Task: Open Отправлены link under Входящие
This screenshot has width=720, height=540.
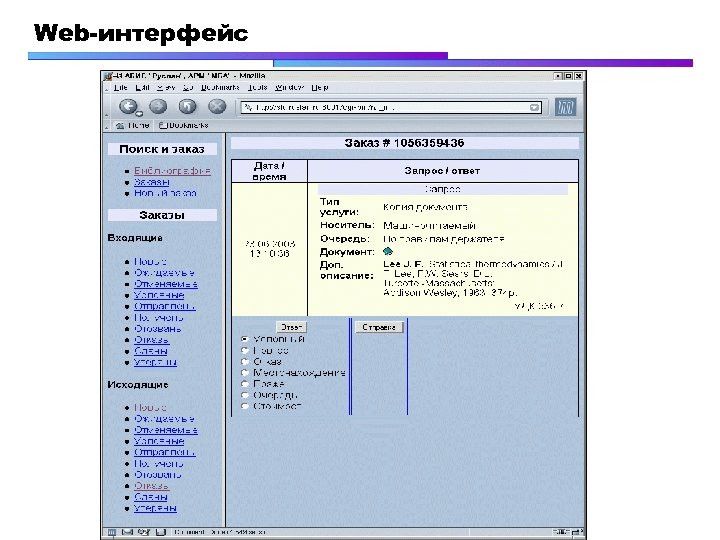Action: click(x=165, y=306)
